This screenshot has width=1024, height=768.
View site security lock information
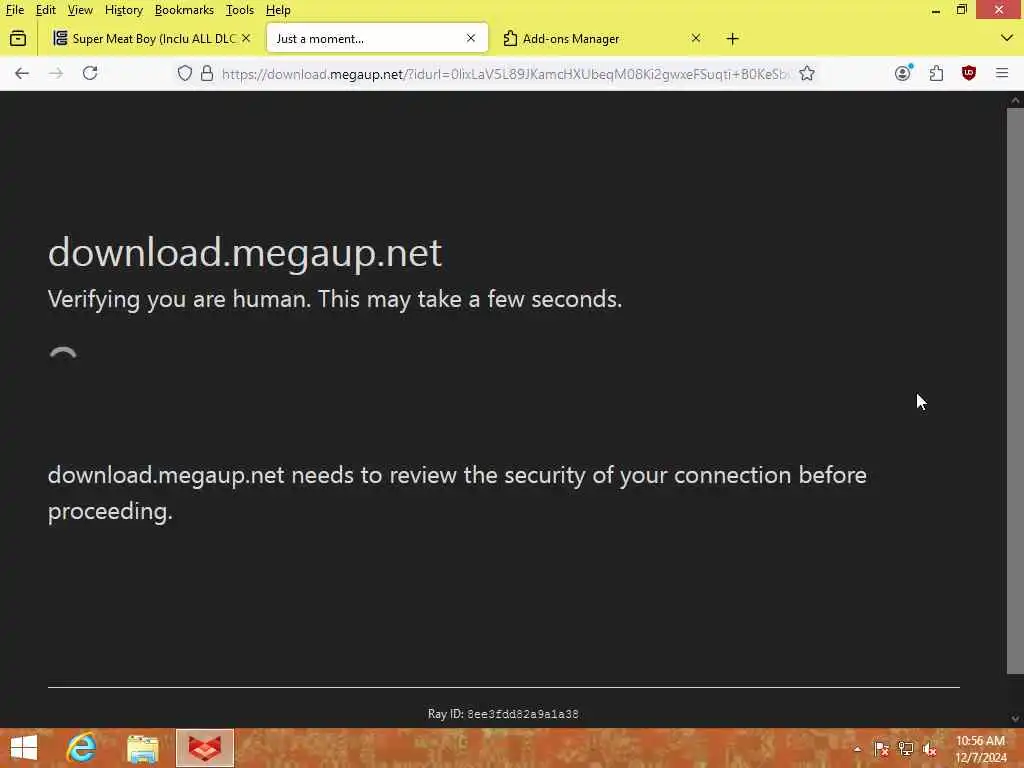pyautogui.click(x=207, y=73)
